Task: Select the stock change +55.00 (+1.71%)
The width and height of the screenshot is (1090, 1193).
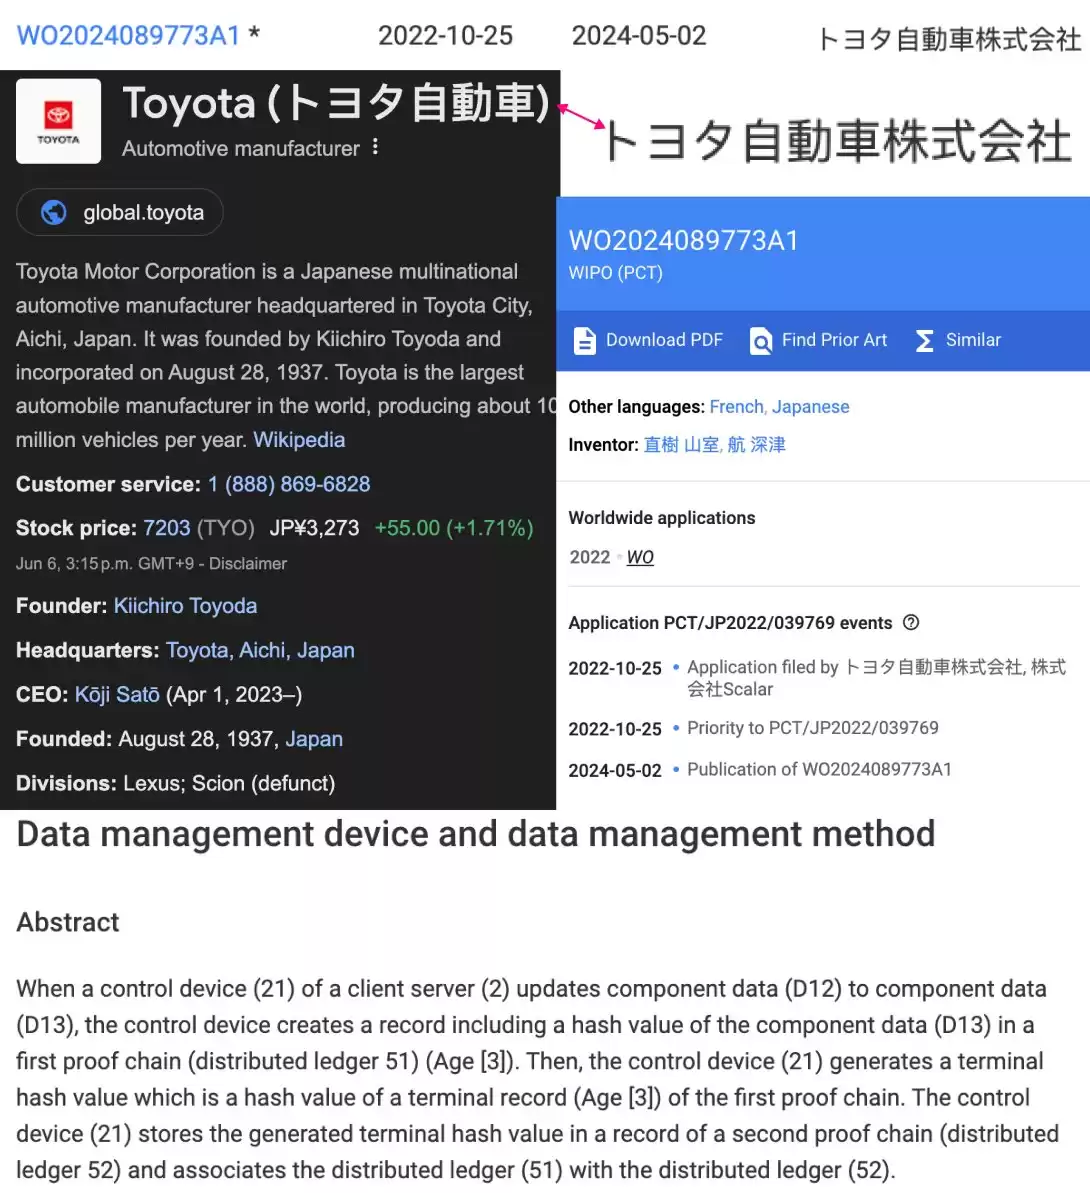Action: pos(454,528)
